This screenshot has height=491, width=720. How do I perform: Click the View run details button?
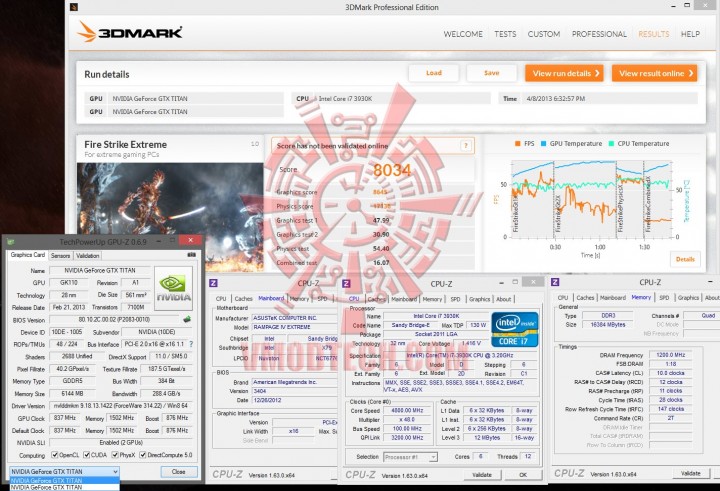pos(564,73)
